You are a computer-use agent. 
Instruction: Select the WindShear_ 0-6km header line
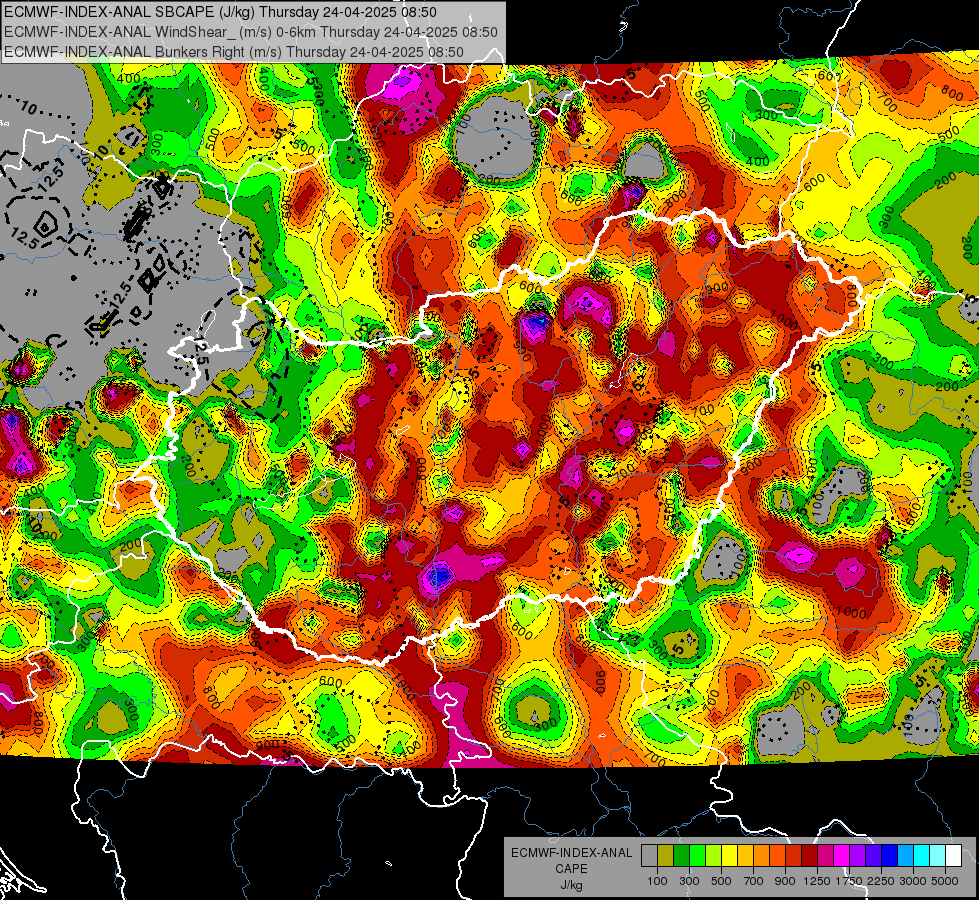click(x=251, y=32)
